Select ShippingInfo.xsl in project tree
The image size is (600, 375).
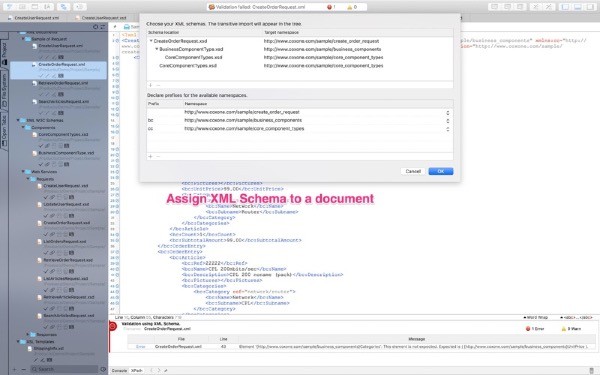pyautogui.click(x=49, y=348)
